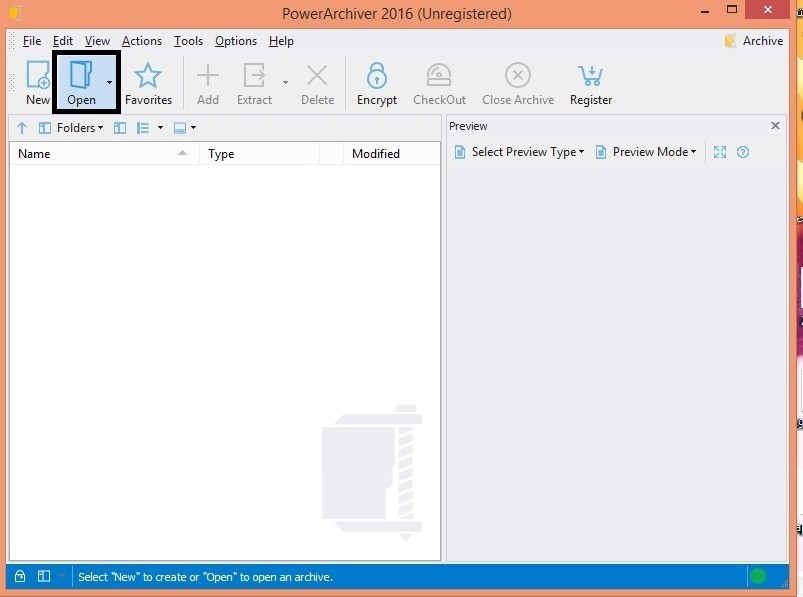Open the Preview Mode dropdown
Screen dimensions: 803x597
(646, 152)
